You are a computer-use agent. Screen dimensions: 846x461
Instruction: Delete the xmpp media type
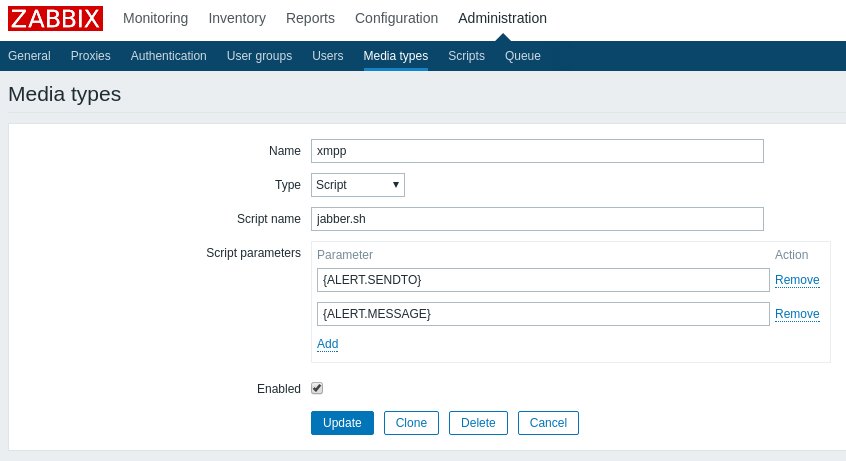coord(478,423)
